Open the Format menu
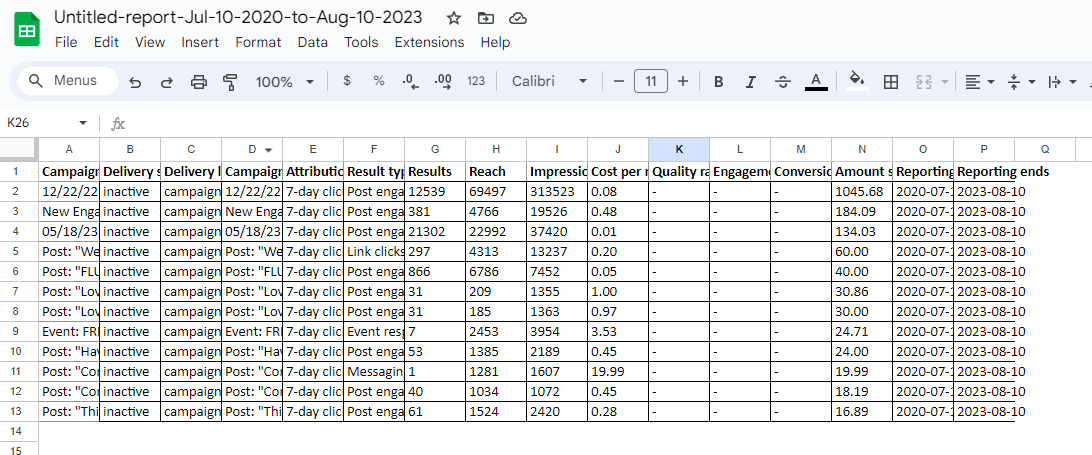The width and height of the screenshot is (1092, 455). point(258,42)
